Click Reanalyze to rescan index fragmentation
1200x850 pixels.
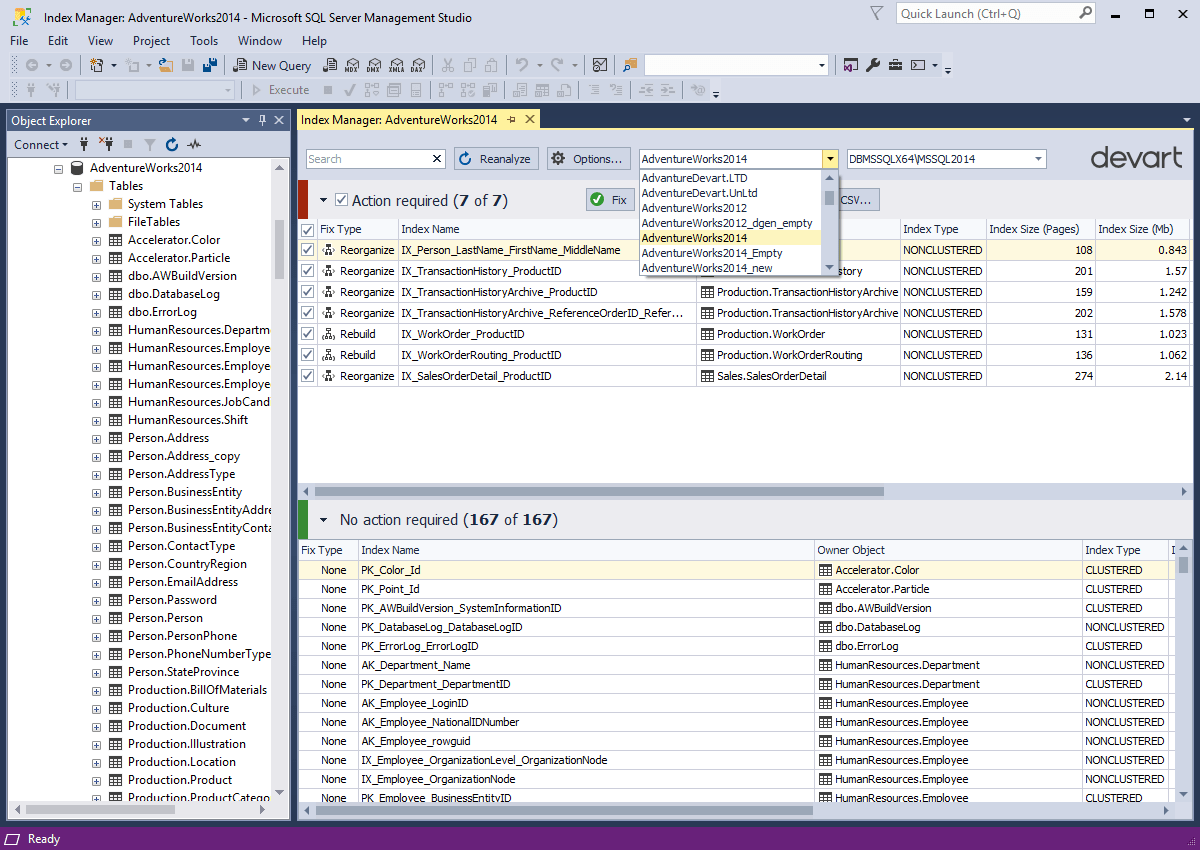(496, 158)
